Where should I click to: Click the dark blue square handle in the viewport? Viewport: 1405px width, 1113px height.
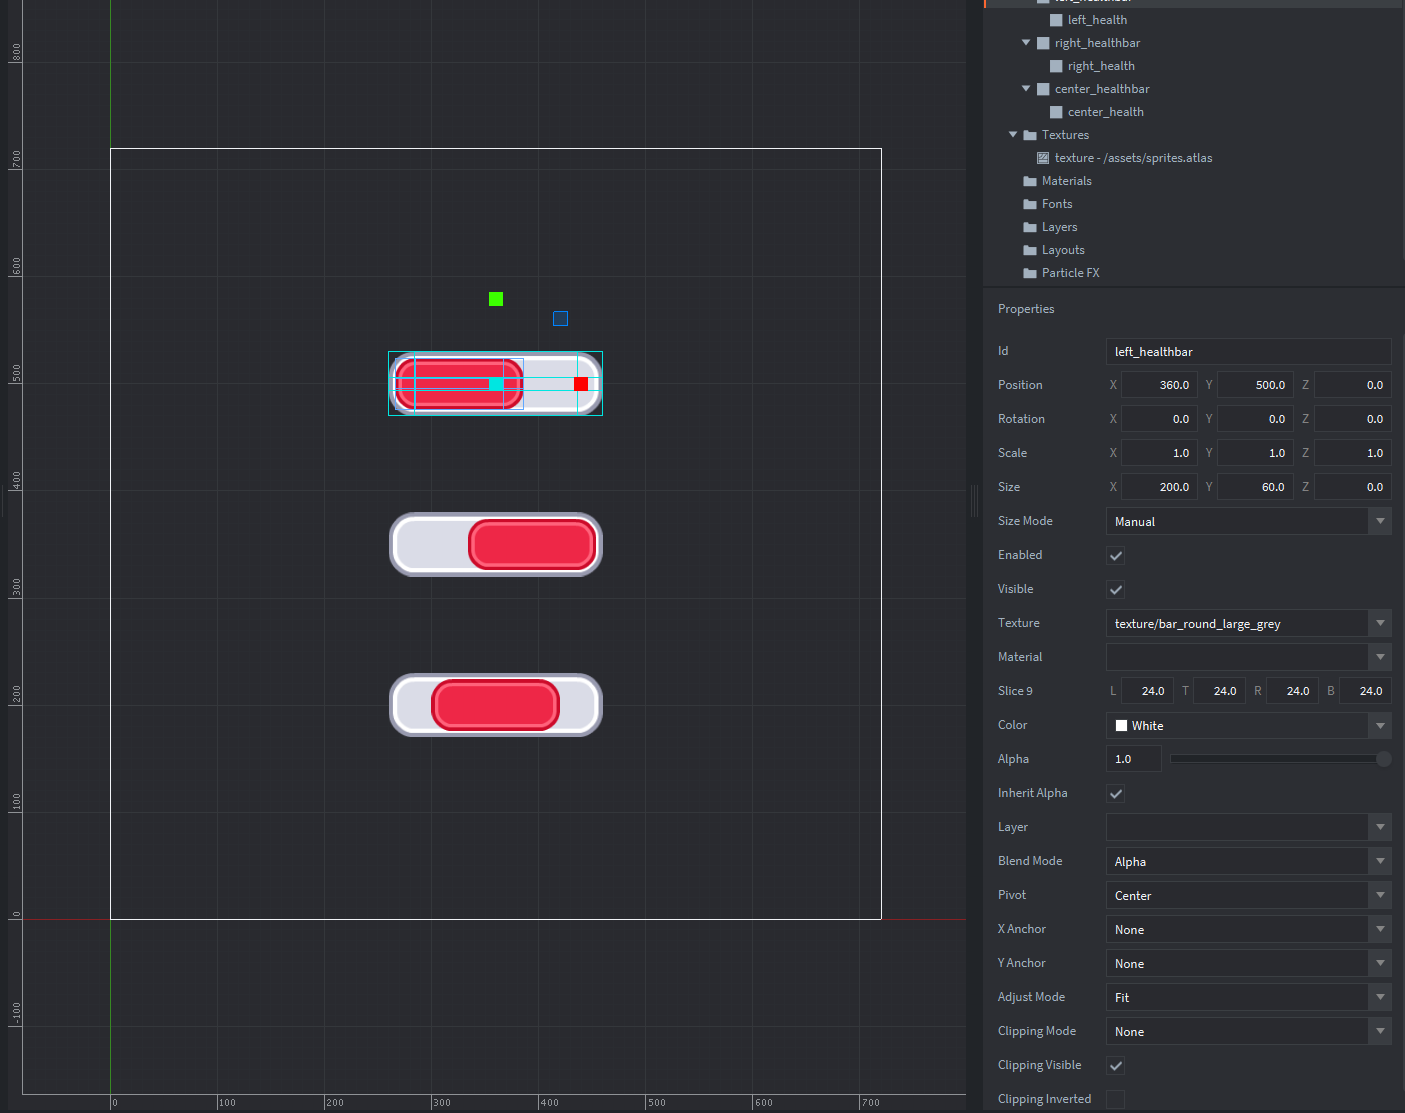tap(561, 318)
